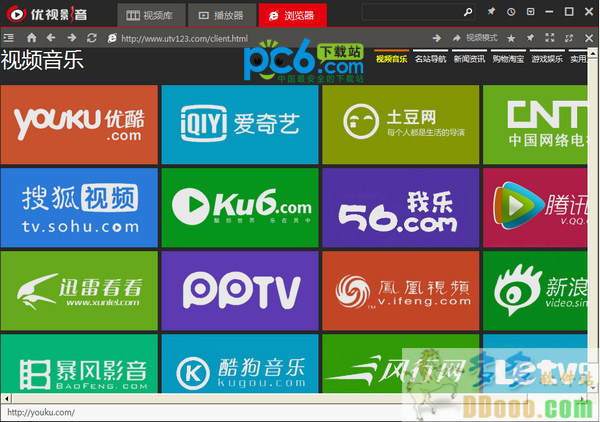The image size is (600, 422).
Task: Navigate back with the left arrow
Action: point(51,38)
